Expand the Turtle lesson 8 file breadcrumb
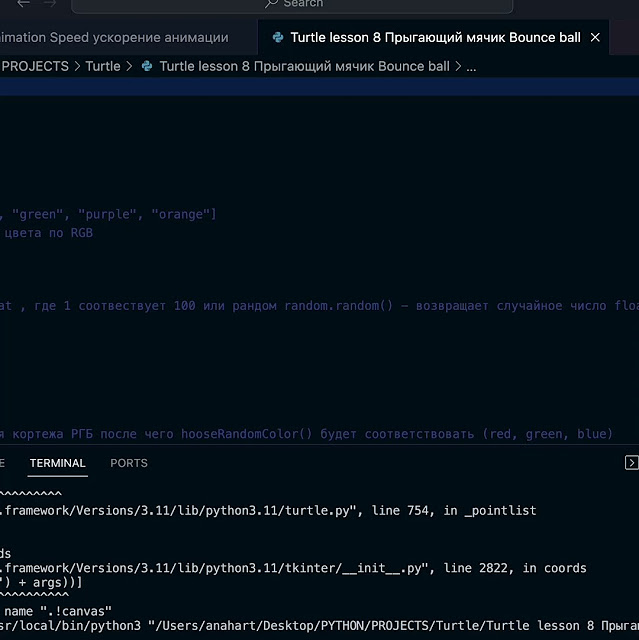The image size is (639, 640). coord(304,67)
